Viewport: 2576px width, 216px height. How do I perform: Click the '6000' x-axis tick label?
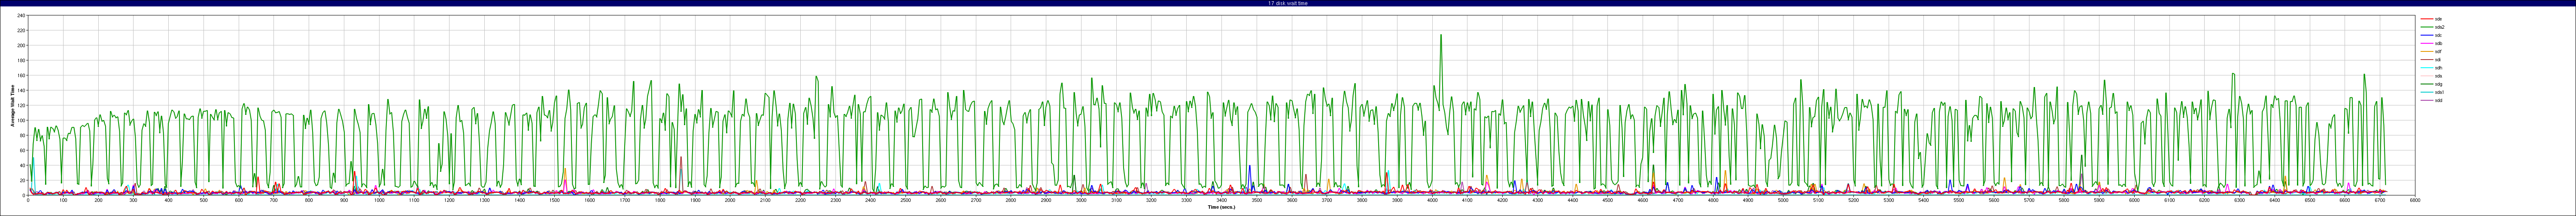tap(2134, 200)
